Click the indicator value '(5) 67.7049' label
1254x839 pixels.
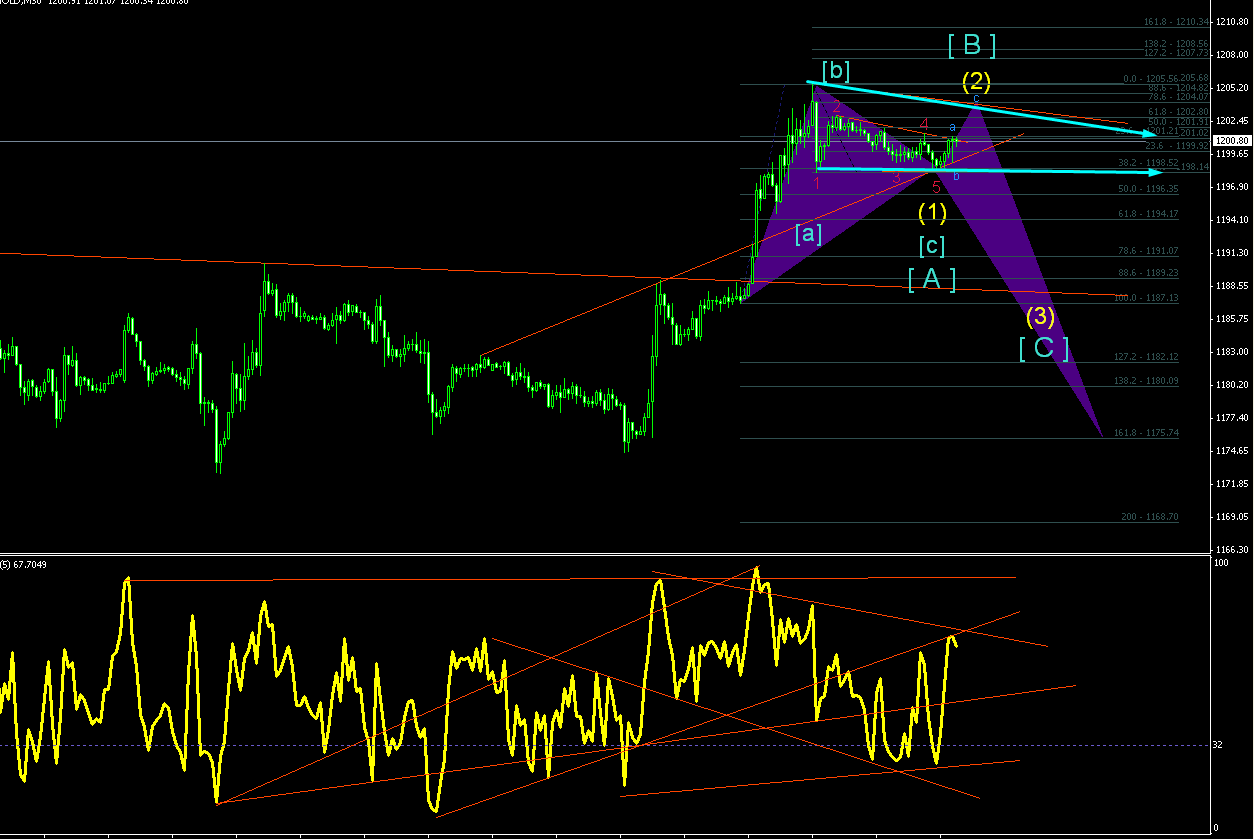[24, 564]
